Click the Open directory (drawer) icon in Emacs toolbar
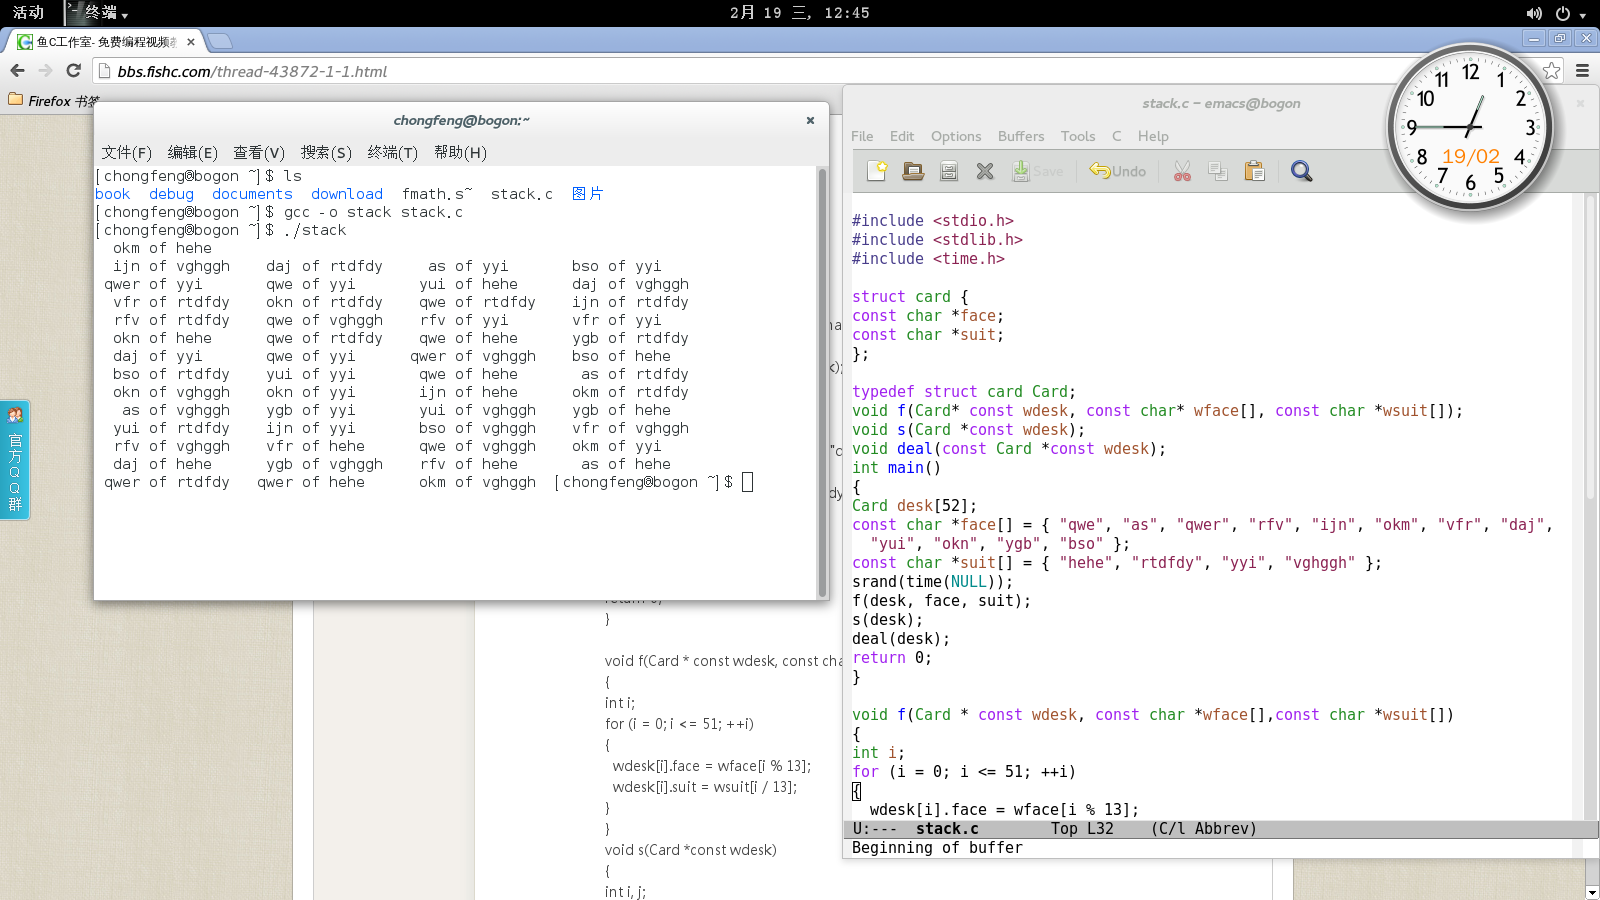Screen dimensions: 1600x900 pos(949,171)
